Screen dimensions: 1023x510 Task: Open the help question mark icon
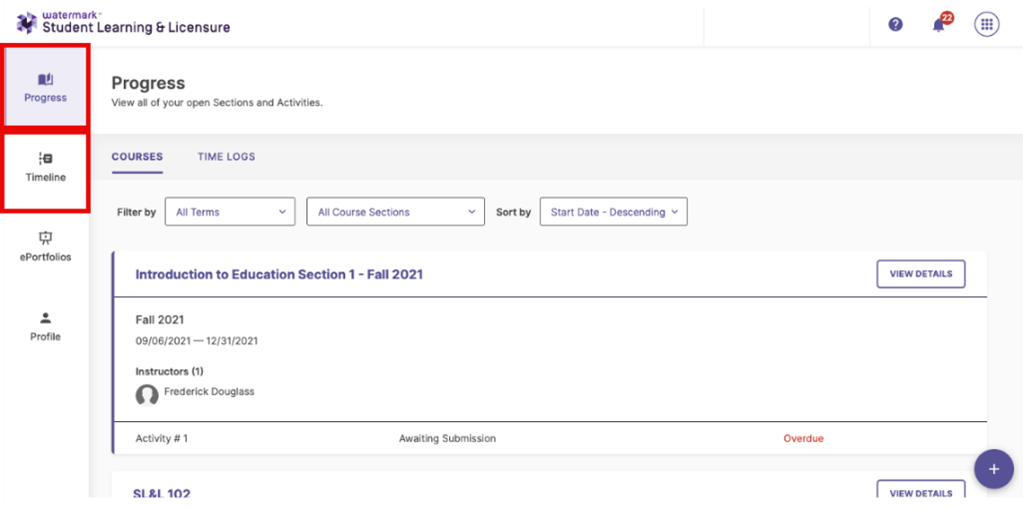(896, 25)
